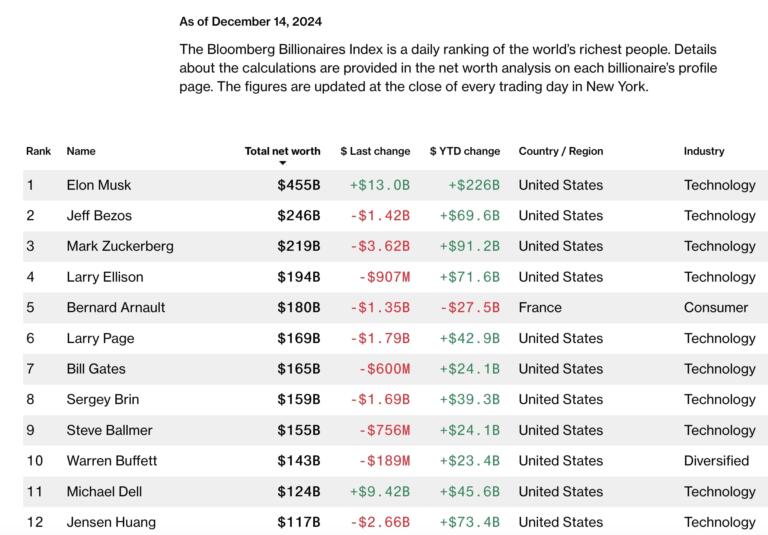Select the Country / Region column header
This screenshot has width=768, height=535.
[560, 151]
